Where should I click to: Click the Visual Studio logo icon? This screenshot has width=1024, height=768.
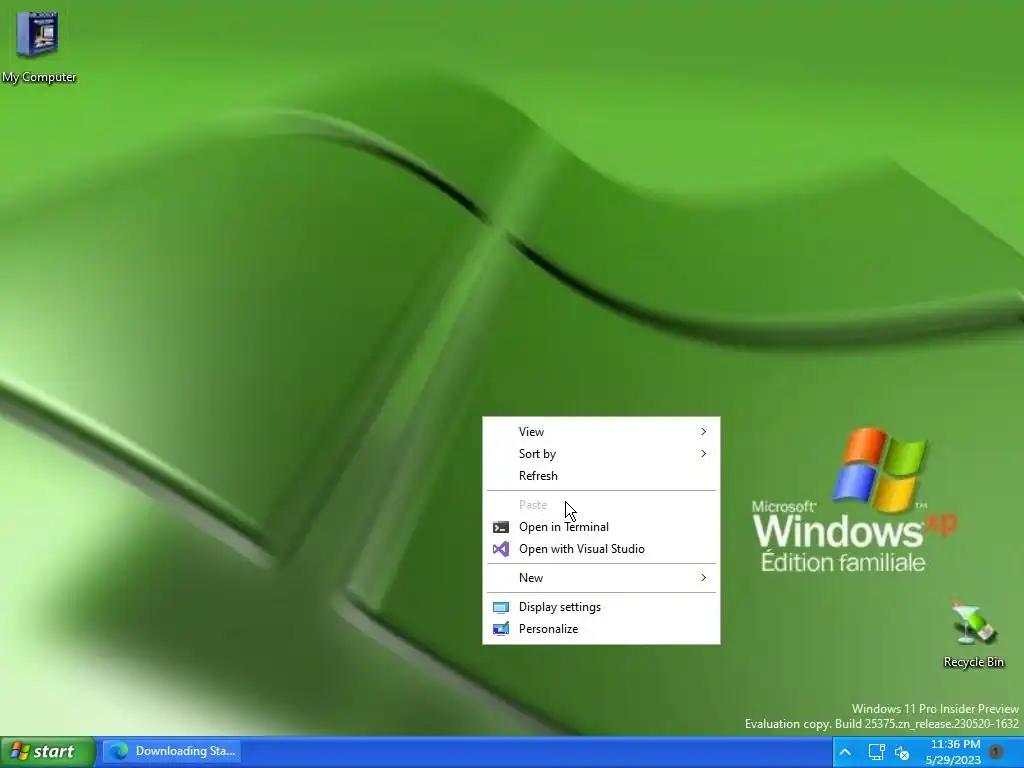(501, 549)
